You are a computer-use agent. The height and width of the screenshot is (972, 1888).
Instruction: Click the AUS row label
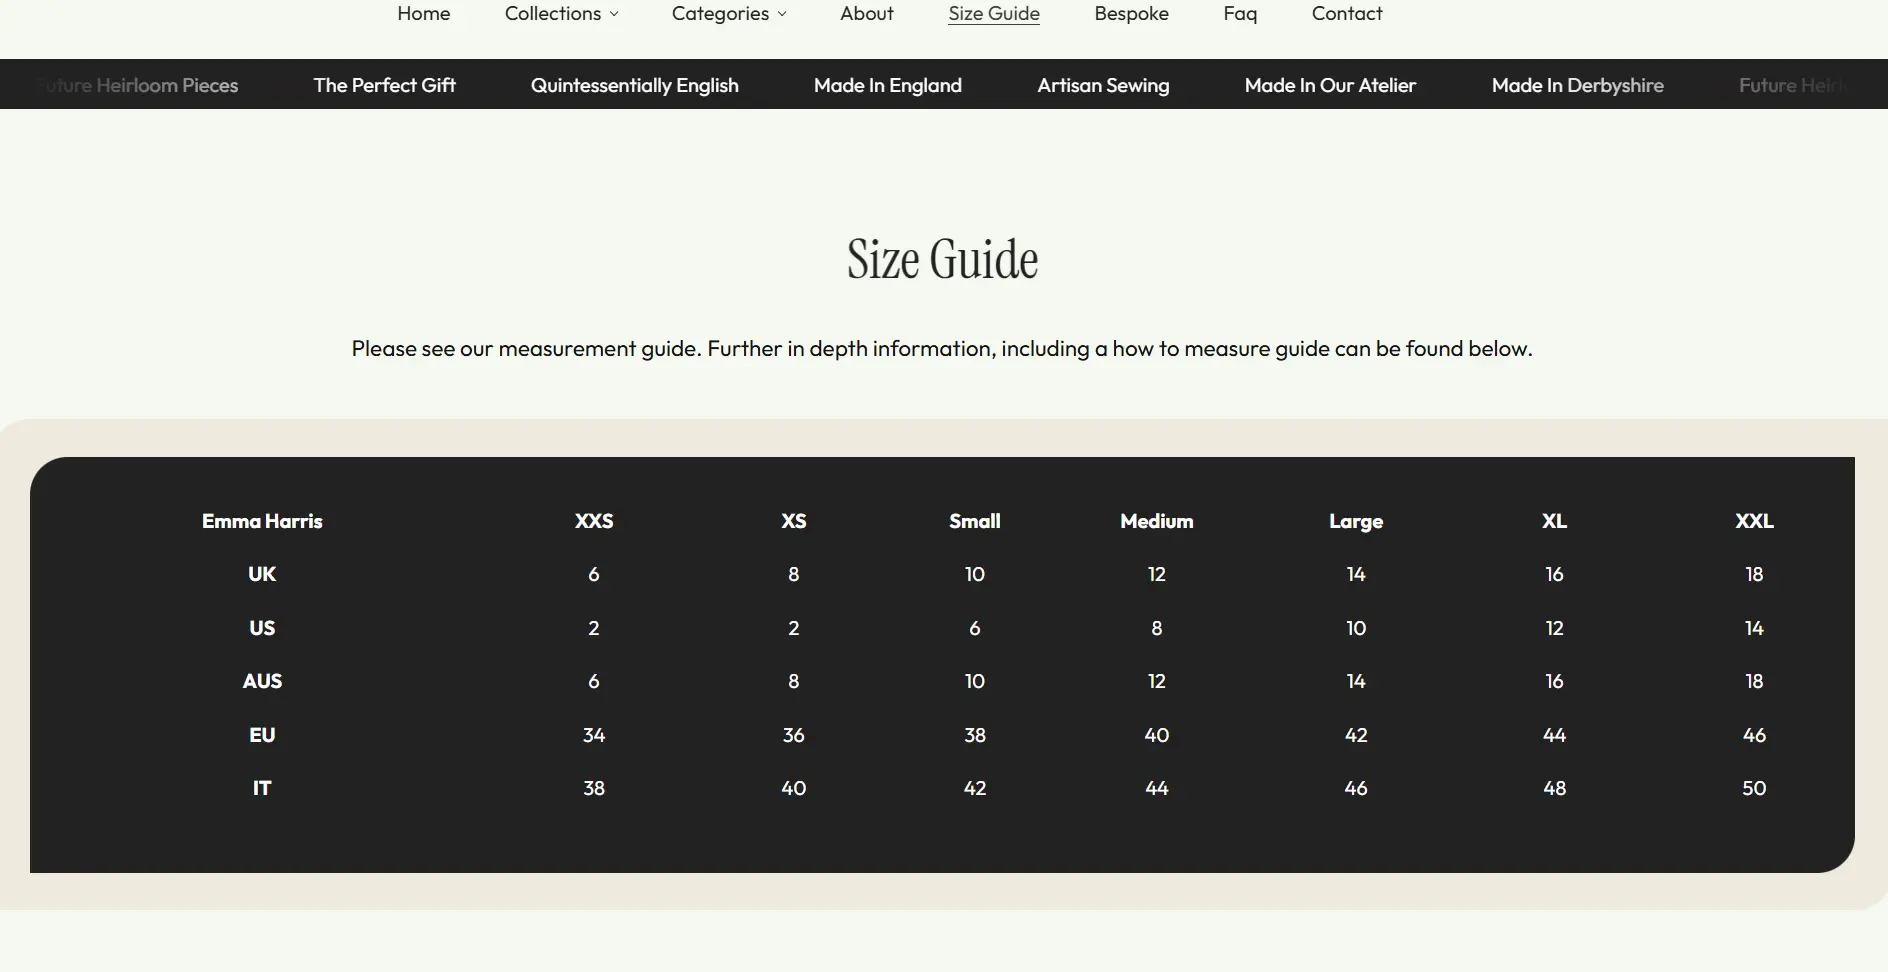[262, 681]
